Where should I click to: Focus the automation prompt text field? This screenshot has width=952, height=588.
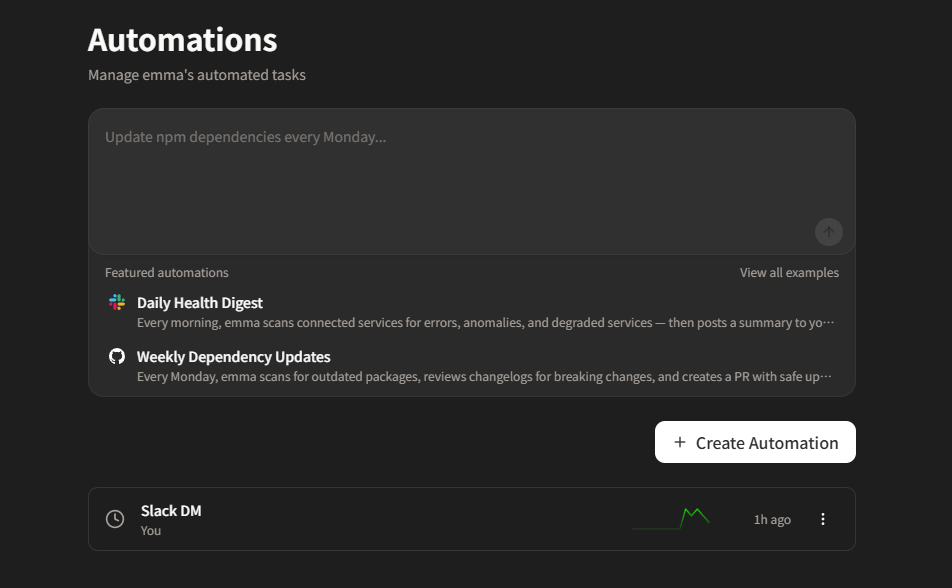tap(472, 181)
